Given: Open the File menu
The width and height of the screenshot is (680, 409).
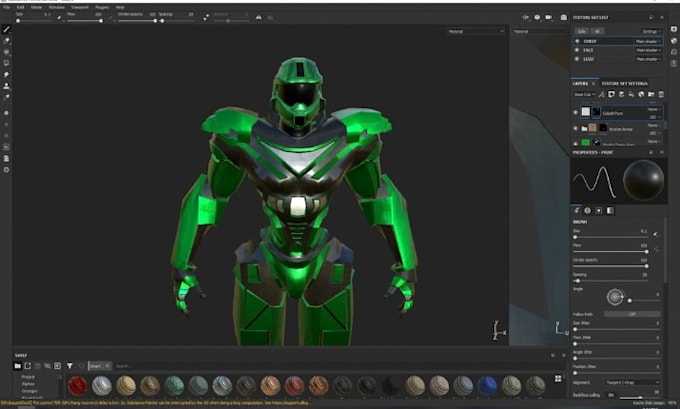Looking at the screenshot, I should point(7,7).
